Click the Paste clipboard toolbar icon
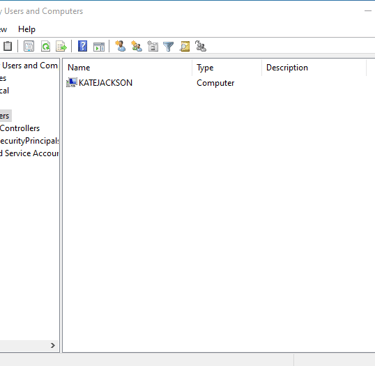 click(7, 46)
